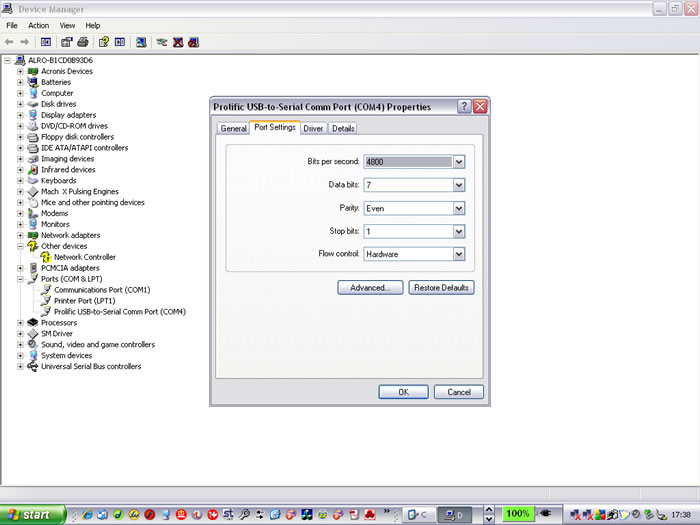The height and width of the screenshot is (525, 700).
Task: Select the Port Settings tab
Action: click(275, 127)
